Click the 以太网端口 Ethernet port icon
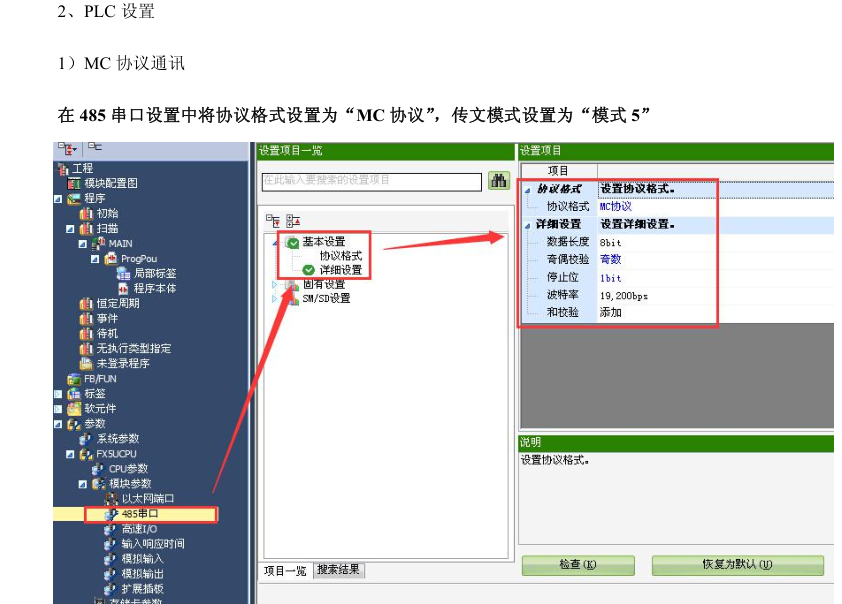 (112, 498)
